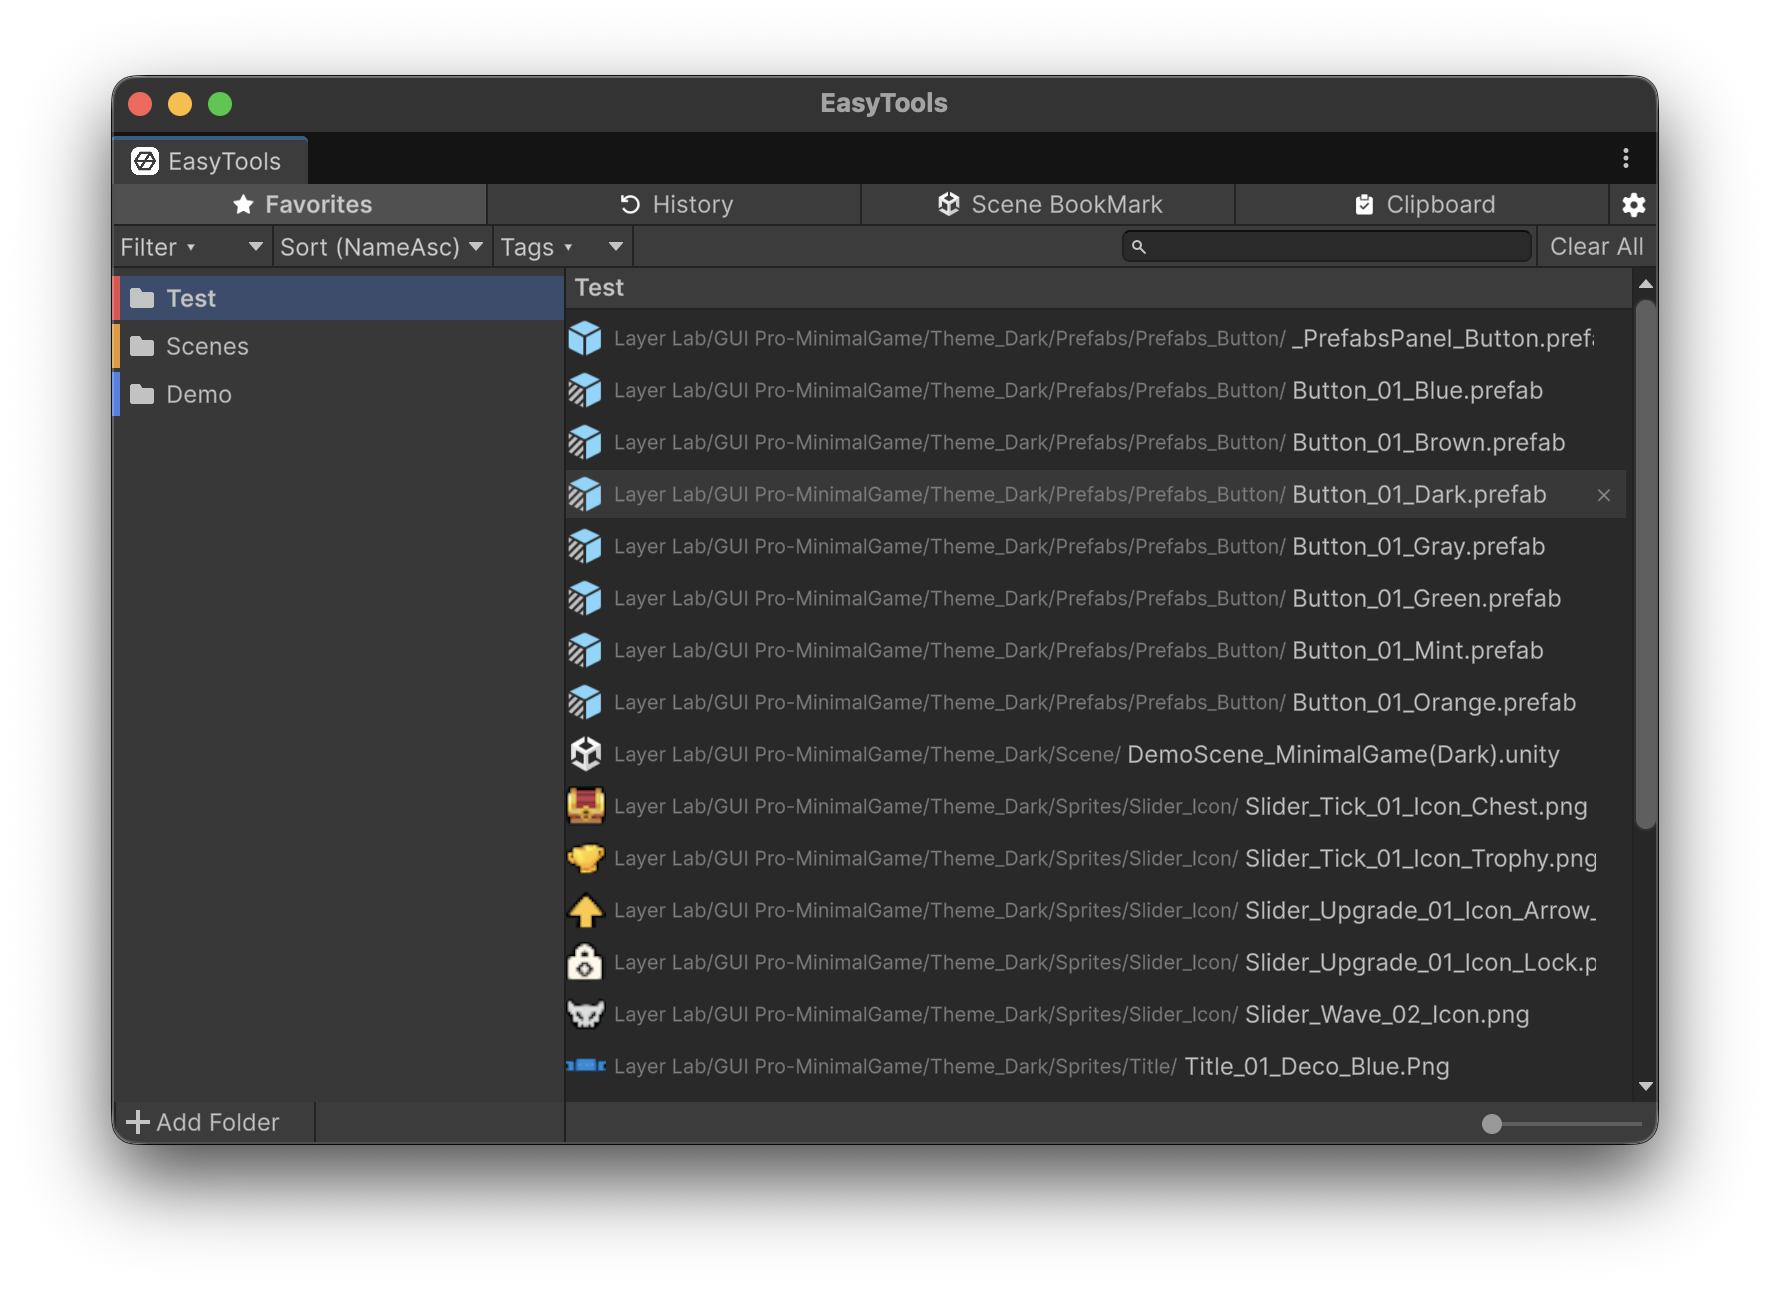
Task: Open the Filter dropdown
Action: coord(192,247)
